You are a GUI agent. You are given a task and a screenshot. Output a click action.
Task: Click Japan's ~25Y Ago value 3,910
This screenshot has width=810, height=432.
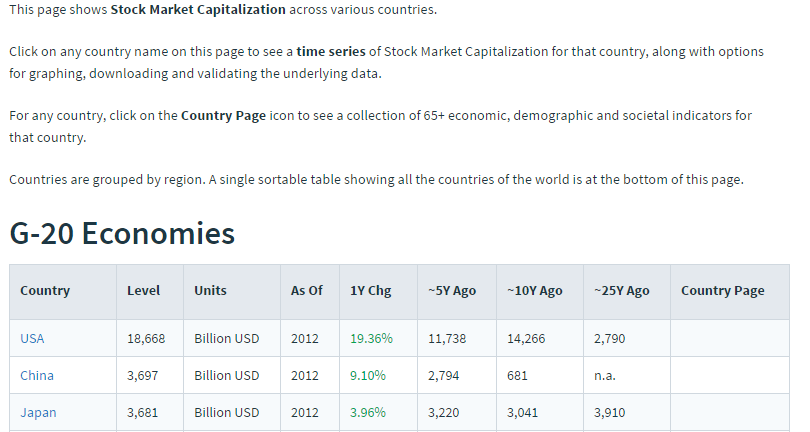610,412
